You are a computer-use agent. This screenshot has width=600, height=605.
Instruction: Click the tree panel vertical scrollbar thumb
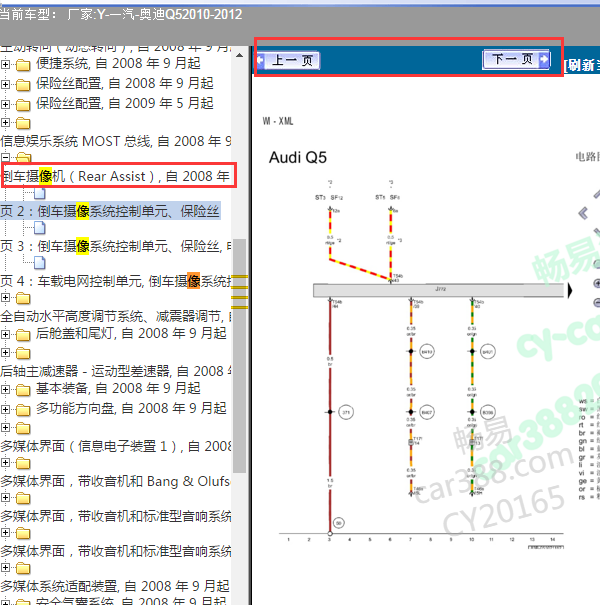(x=240, y=355)
